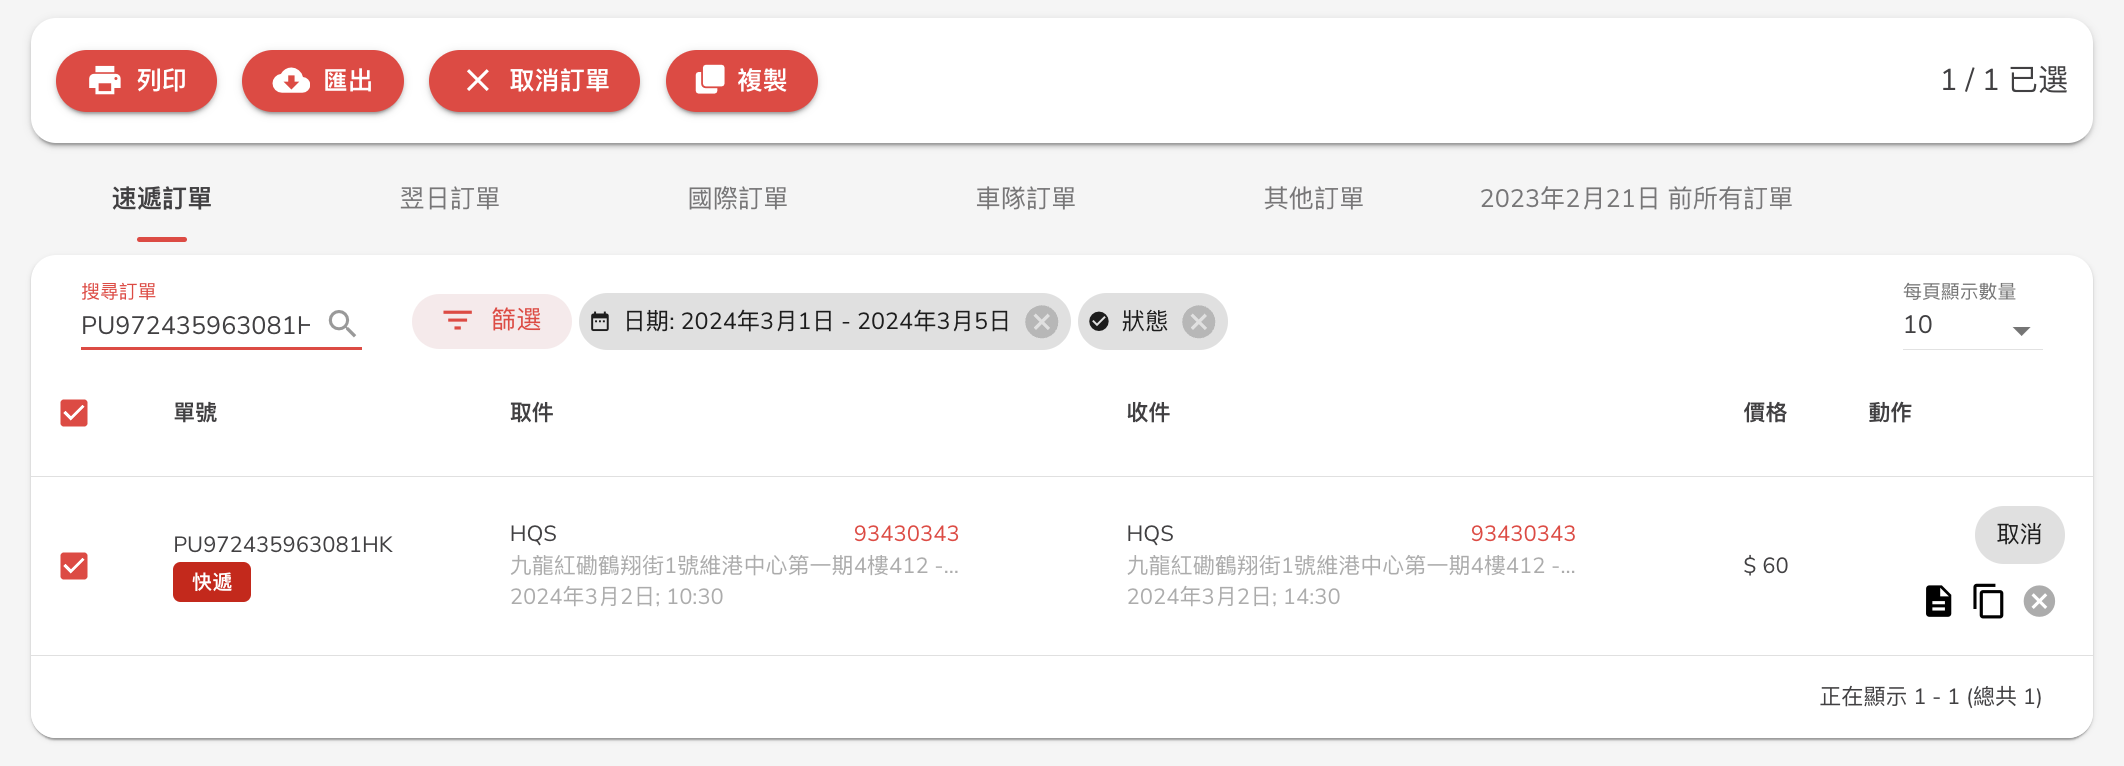
Task: Click the 取消 button in order row
Action: [2019, 535]
